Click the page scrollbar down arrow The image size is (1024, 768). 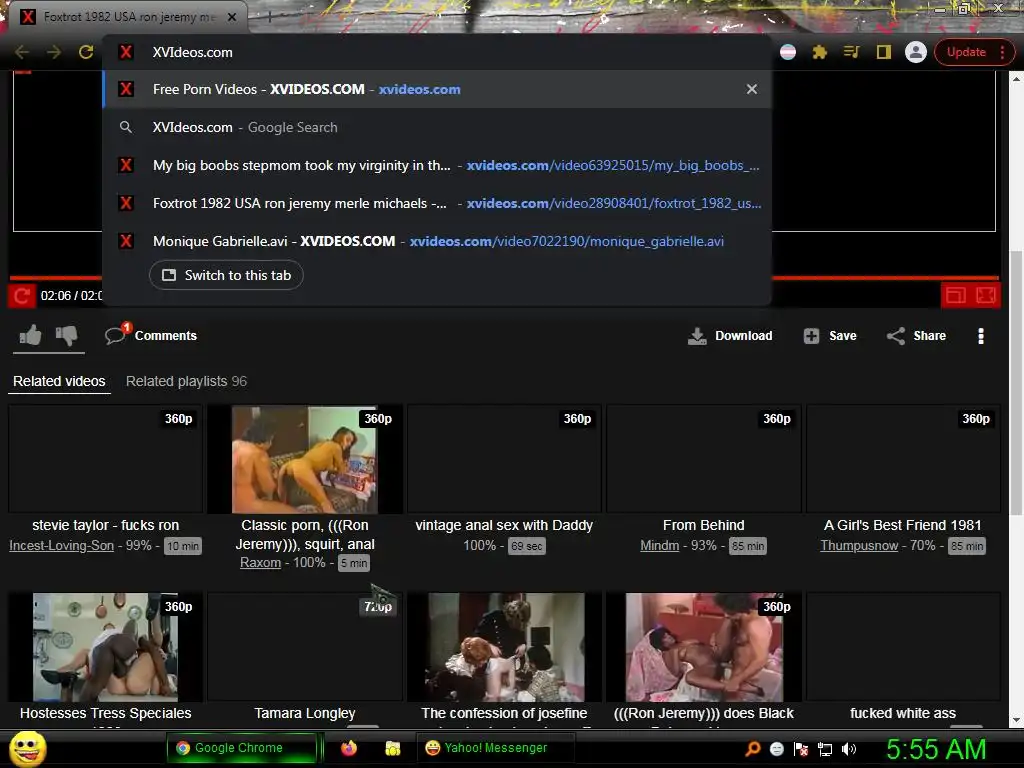pyautogui.click(x=1016, y=720)
